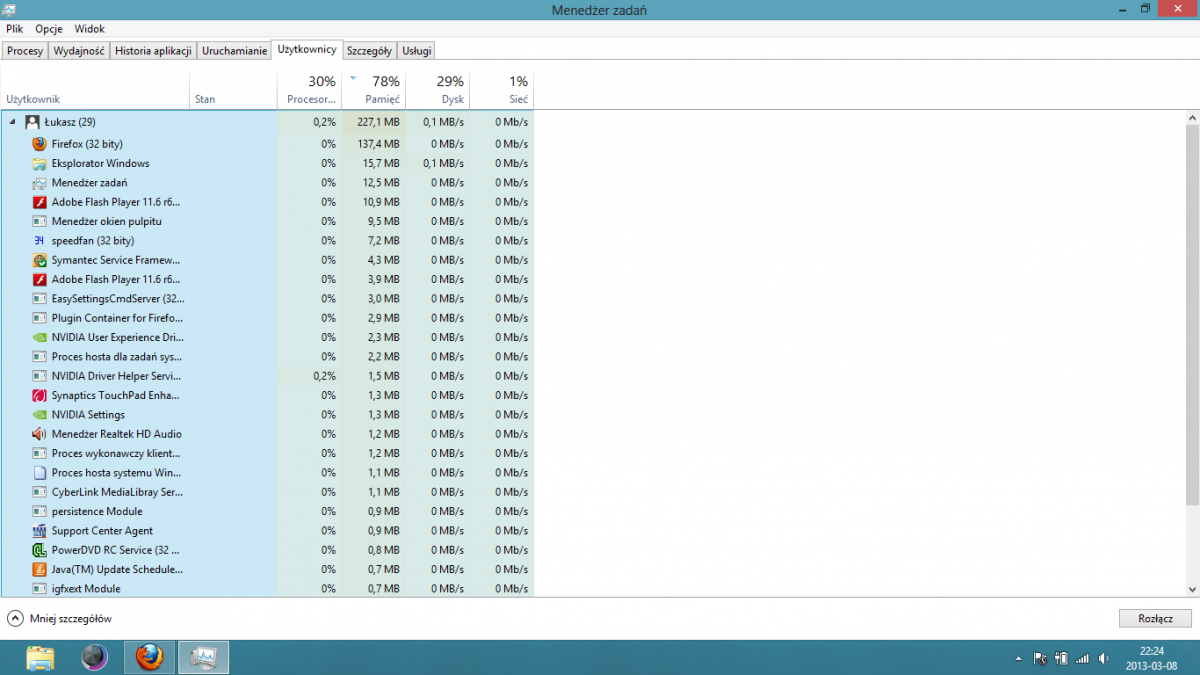Open the Usługi tab
The image size is (1200, 675).
tap(416, 51)
